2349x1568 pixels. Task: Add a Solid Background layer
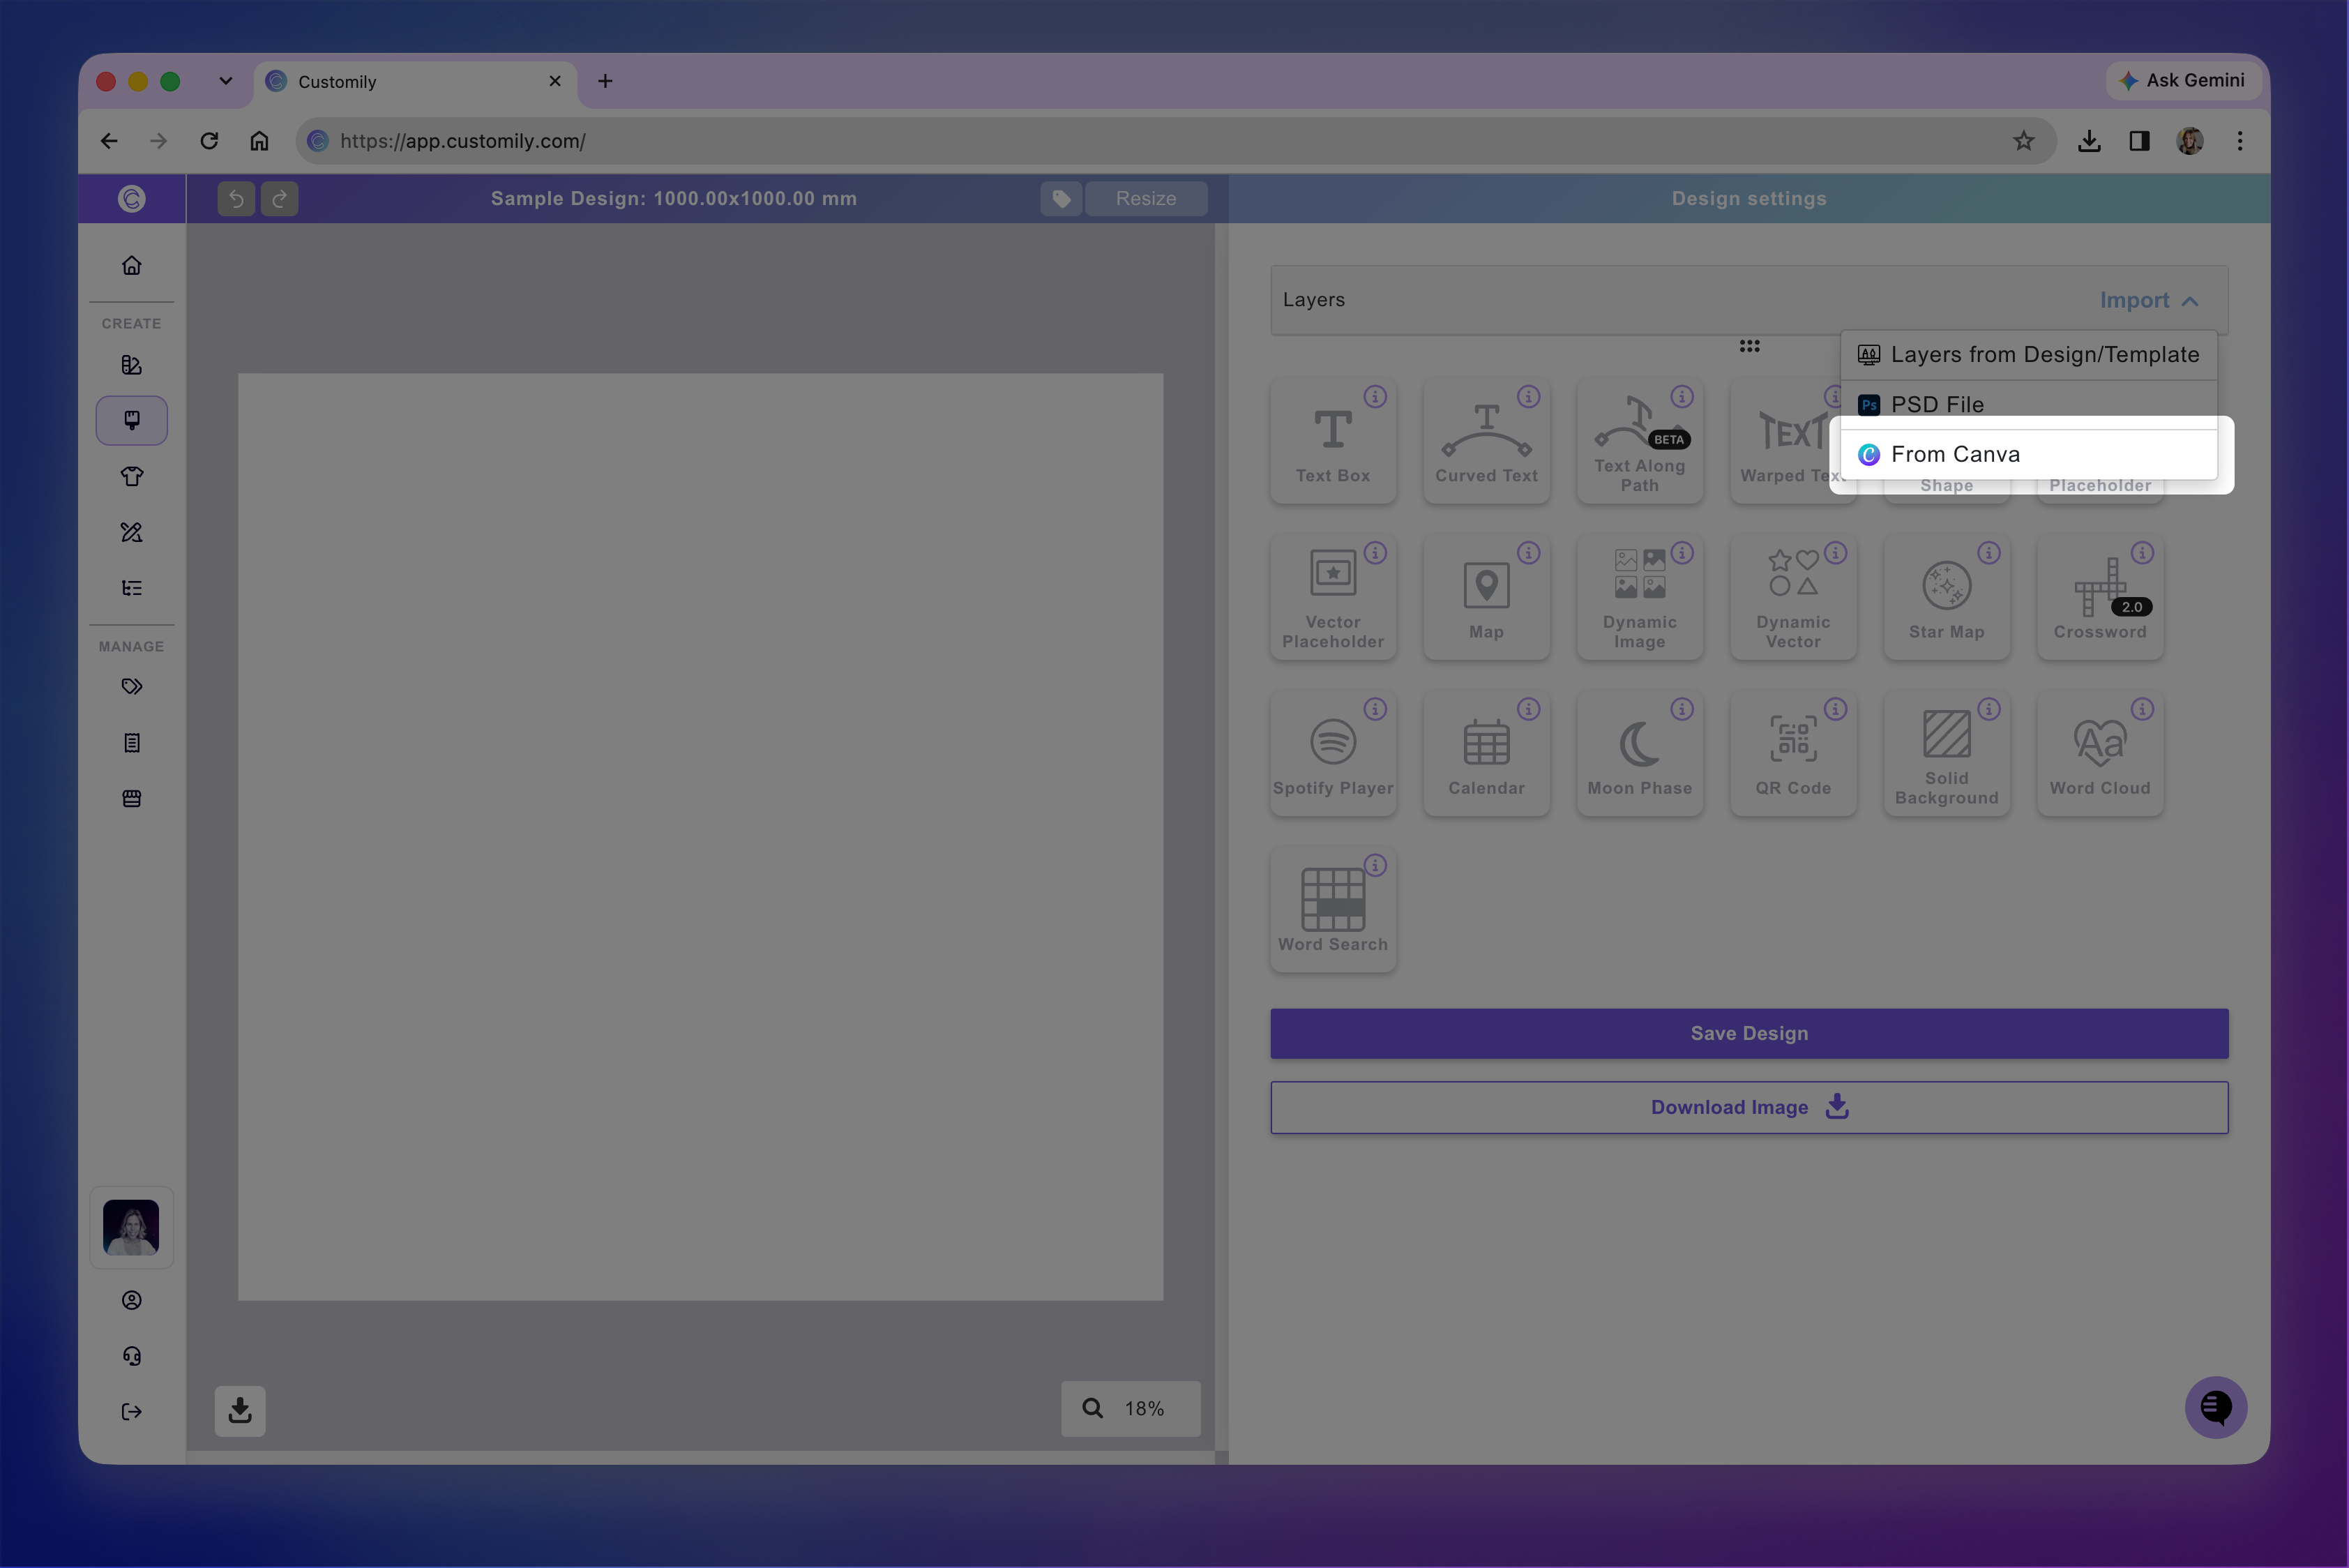tap(1946, 753)
